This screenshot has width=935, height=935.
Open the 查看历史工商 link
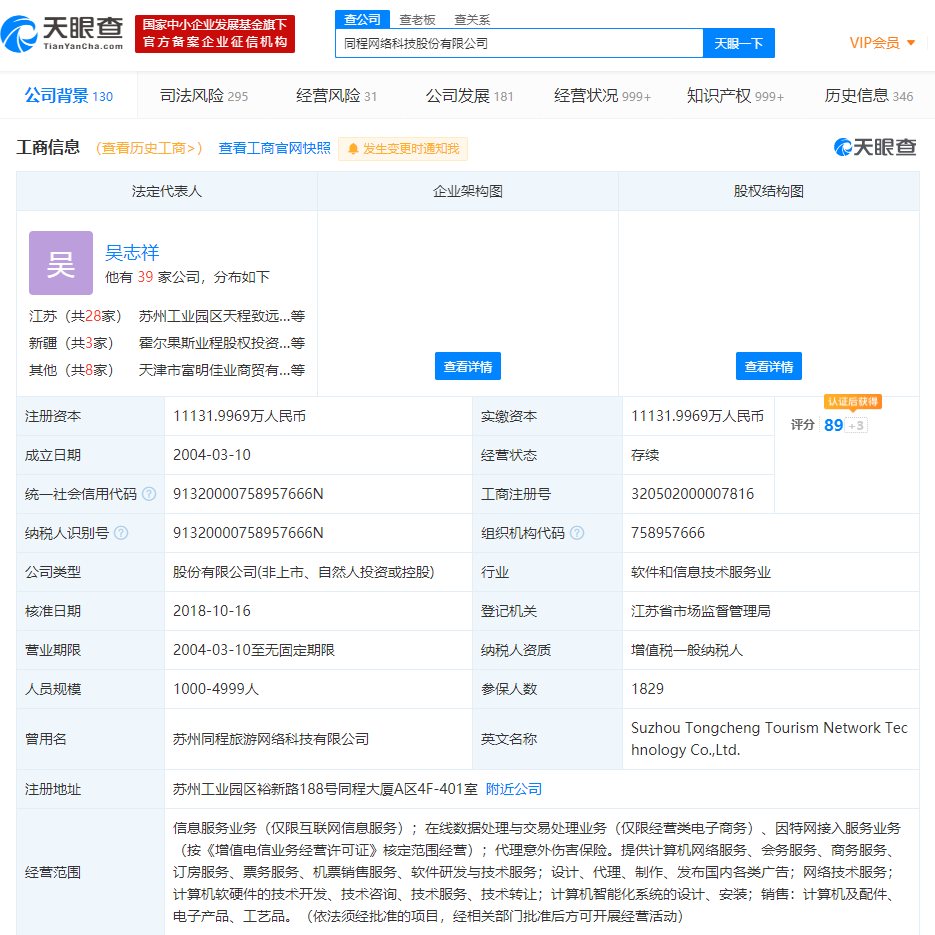pyautogui.click(x=149, y=148)
